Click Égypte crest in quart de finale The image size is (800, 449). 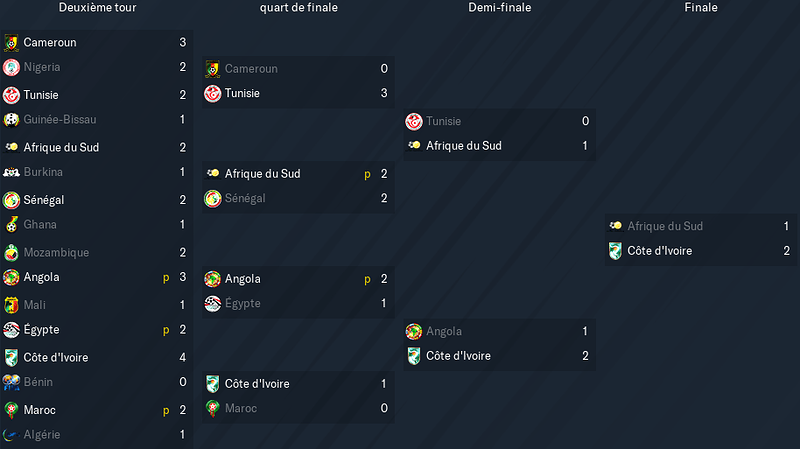213,304
